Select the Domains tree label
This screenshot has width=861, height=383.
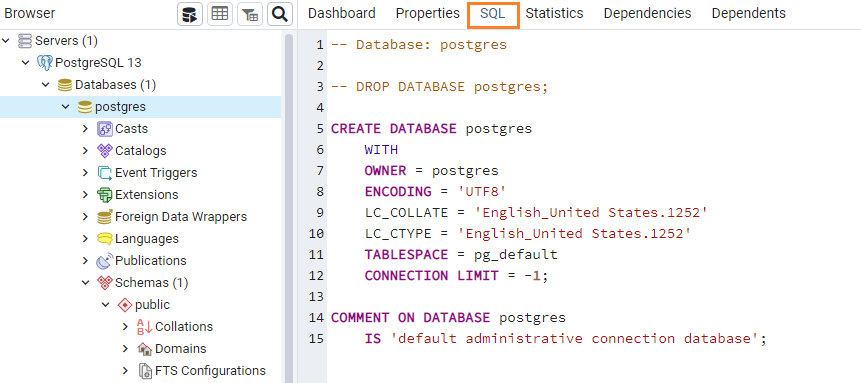click(181, 348)
